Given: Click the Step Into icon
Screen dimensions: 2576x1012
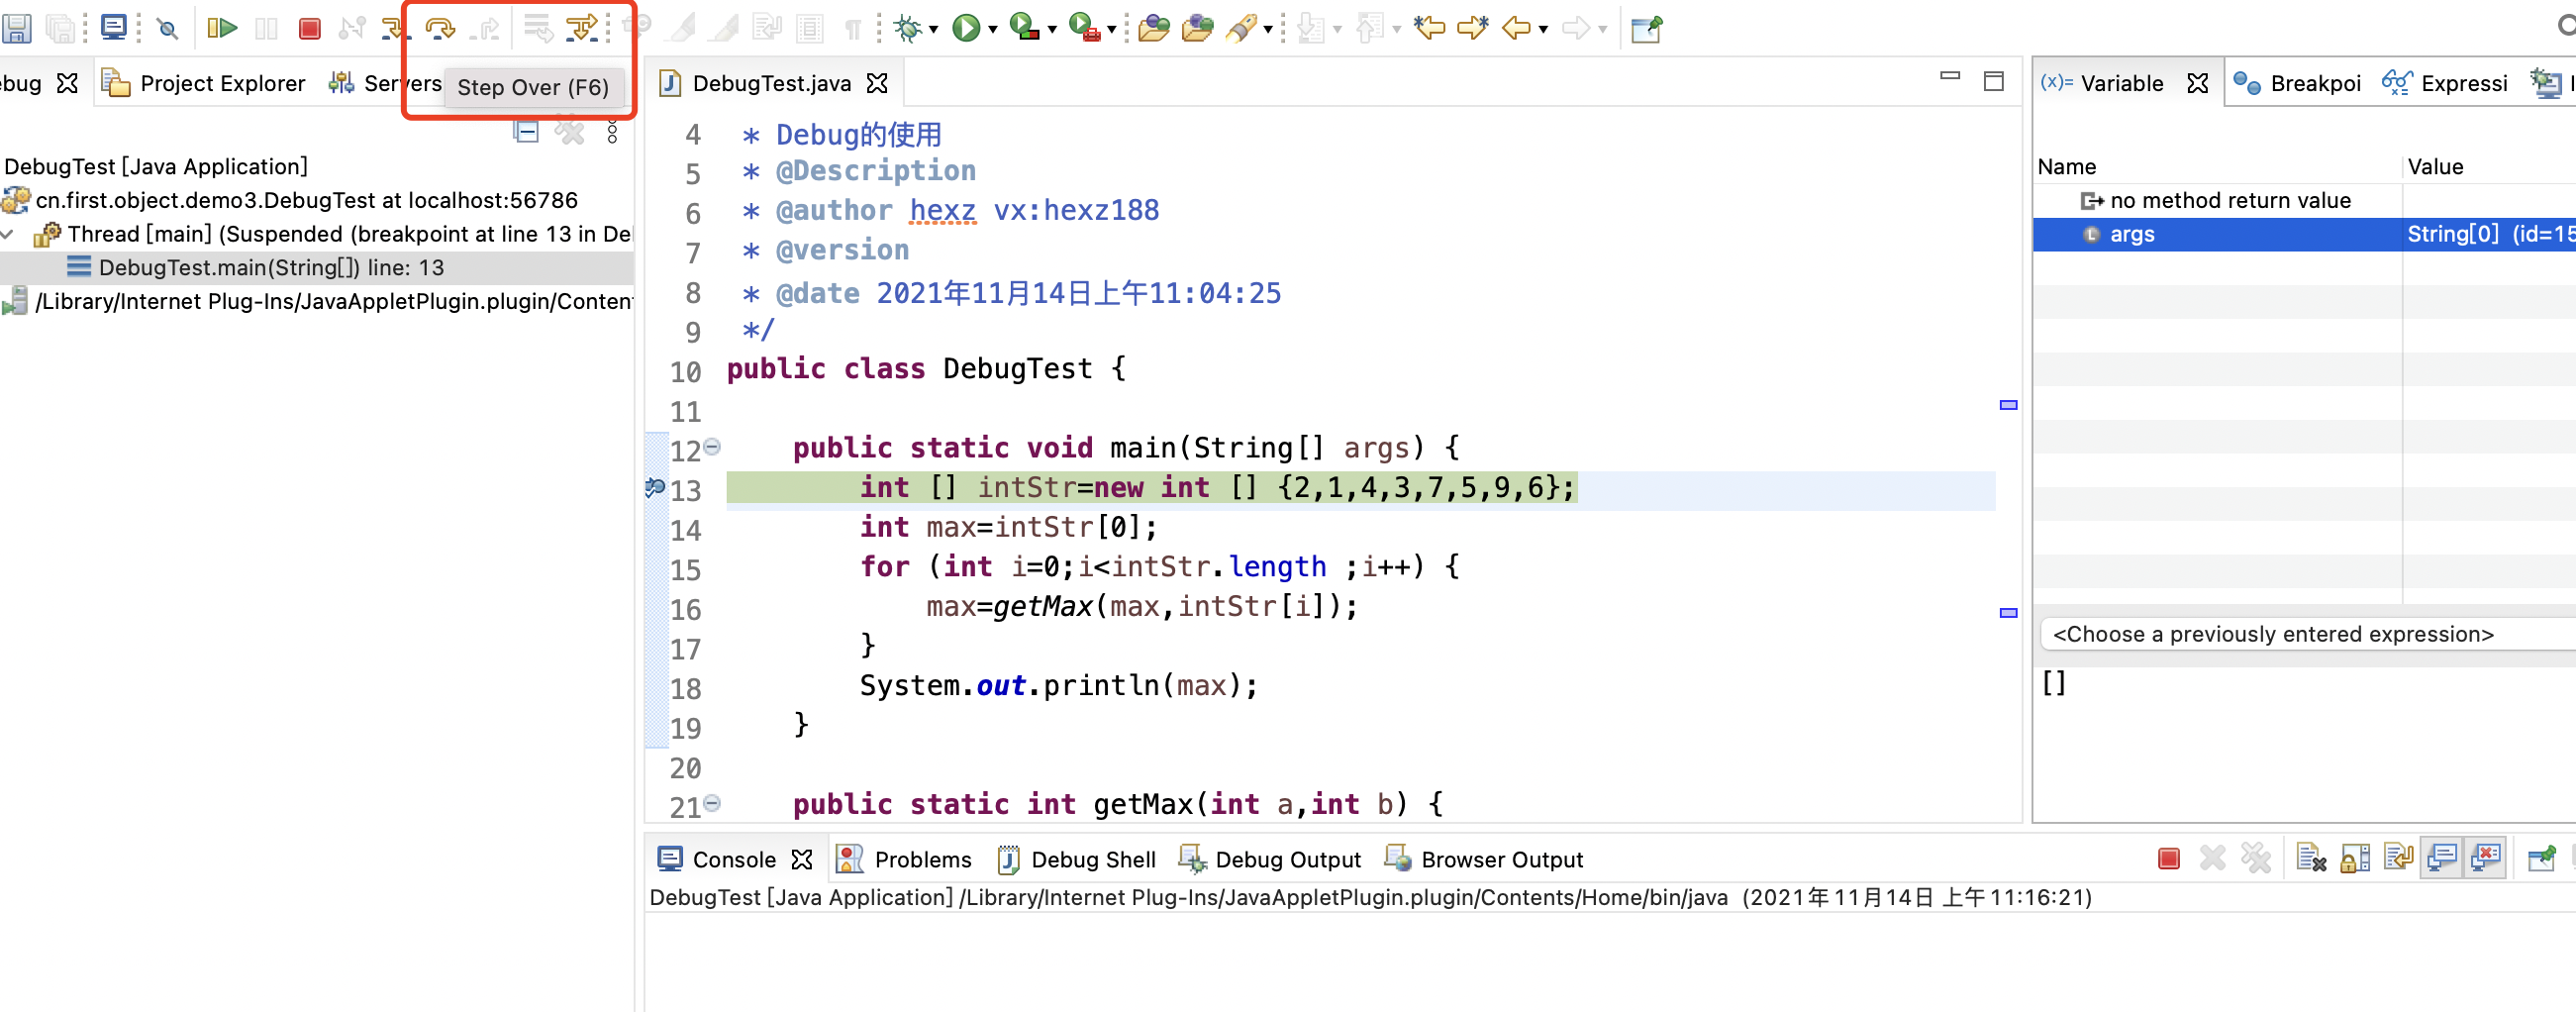Looking at the screenshot, I should point(393,28).
